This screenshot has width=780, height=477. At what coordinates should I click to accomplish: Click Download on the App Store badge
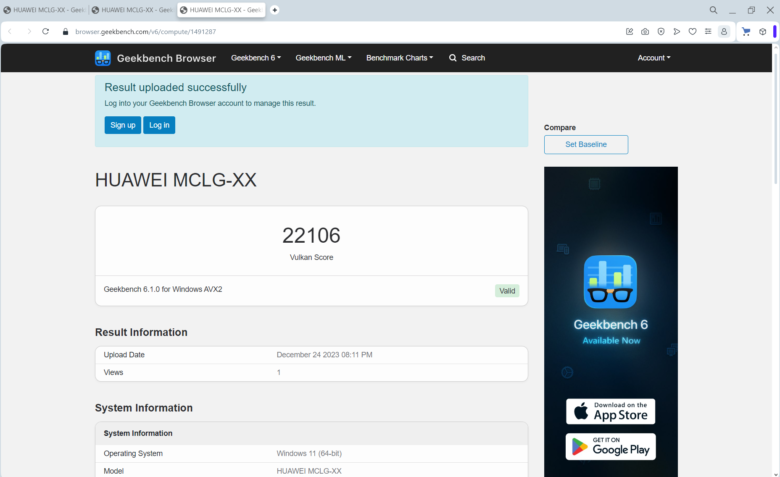point(610,411)
